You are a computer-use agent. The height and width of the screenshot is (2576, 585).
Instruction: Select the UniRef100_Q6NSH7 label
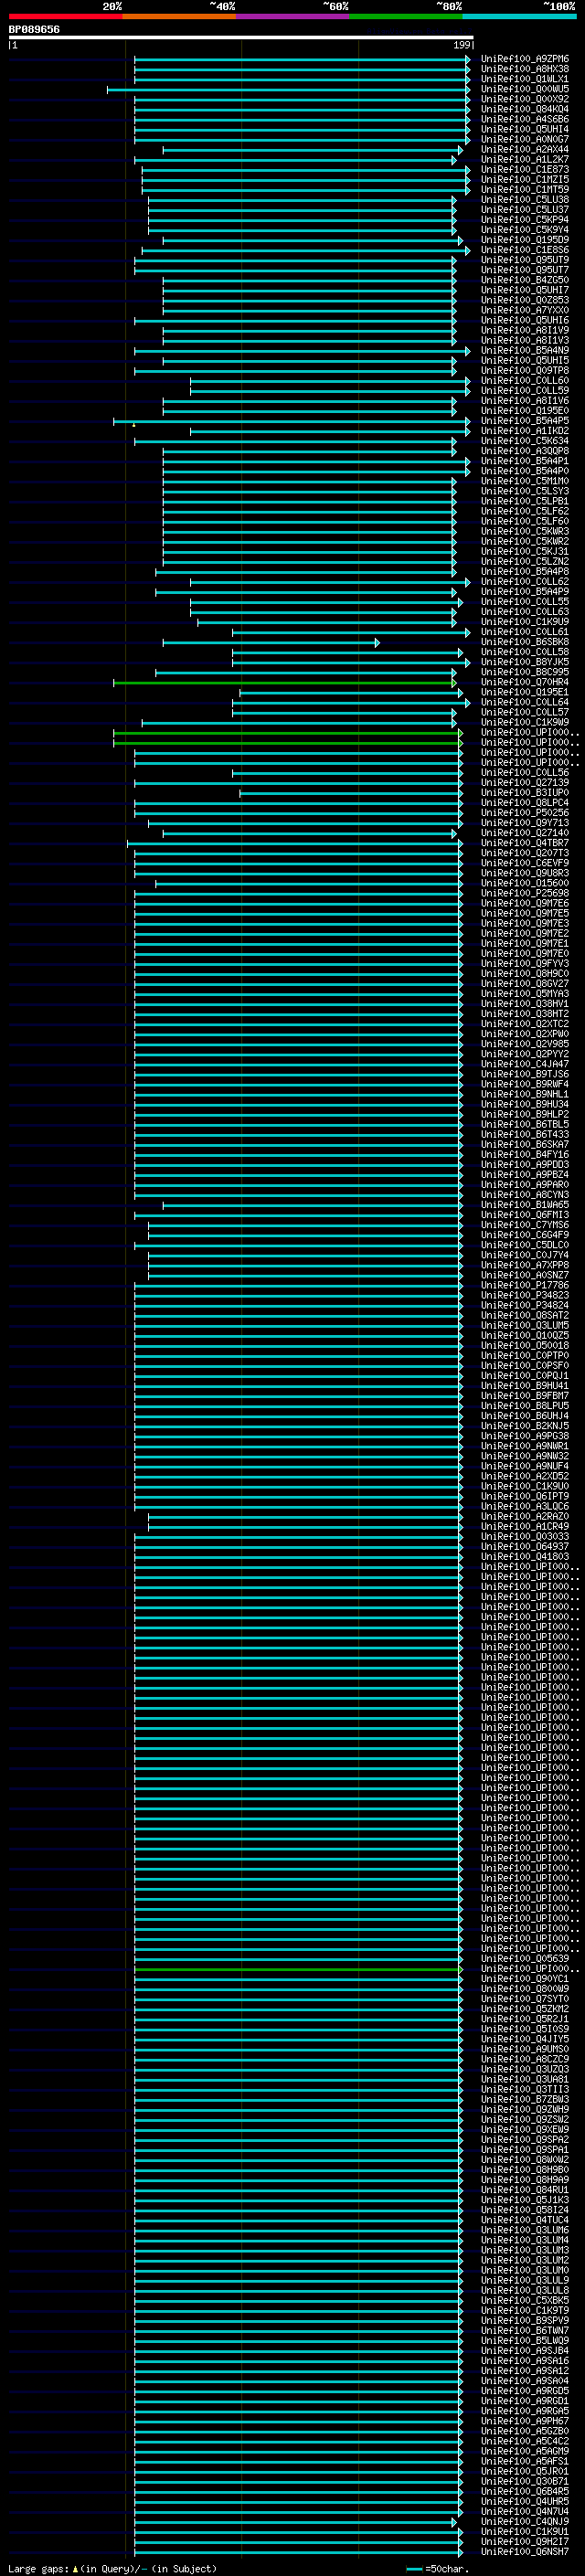(x=524, y=2551)
